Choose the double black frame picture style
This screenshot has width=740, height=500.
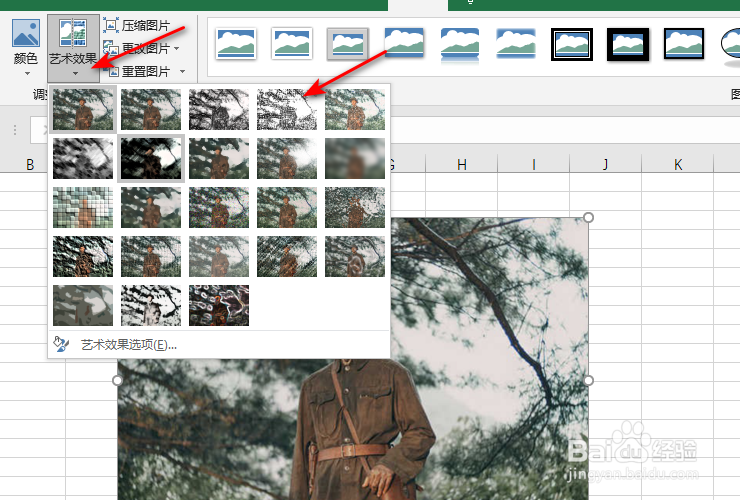(572, 44)
